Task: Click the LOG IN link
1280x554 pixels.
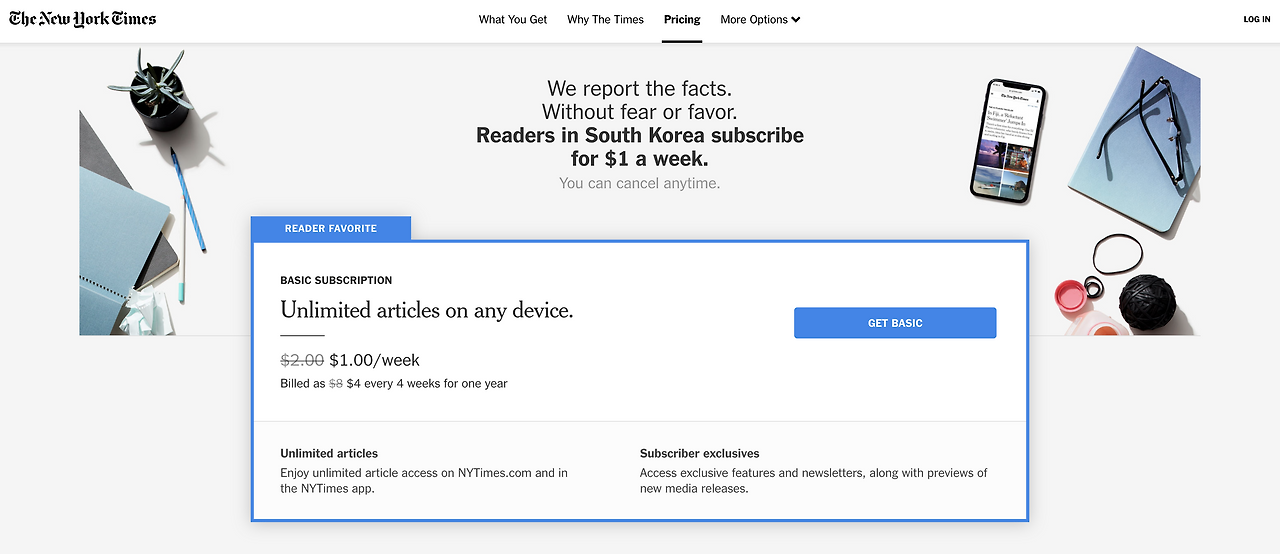Action: tap(1257, 19)
